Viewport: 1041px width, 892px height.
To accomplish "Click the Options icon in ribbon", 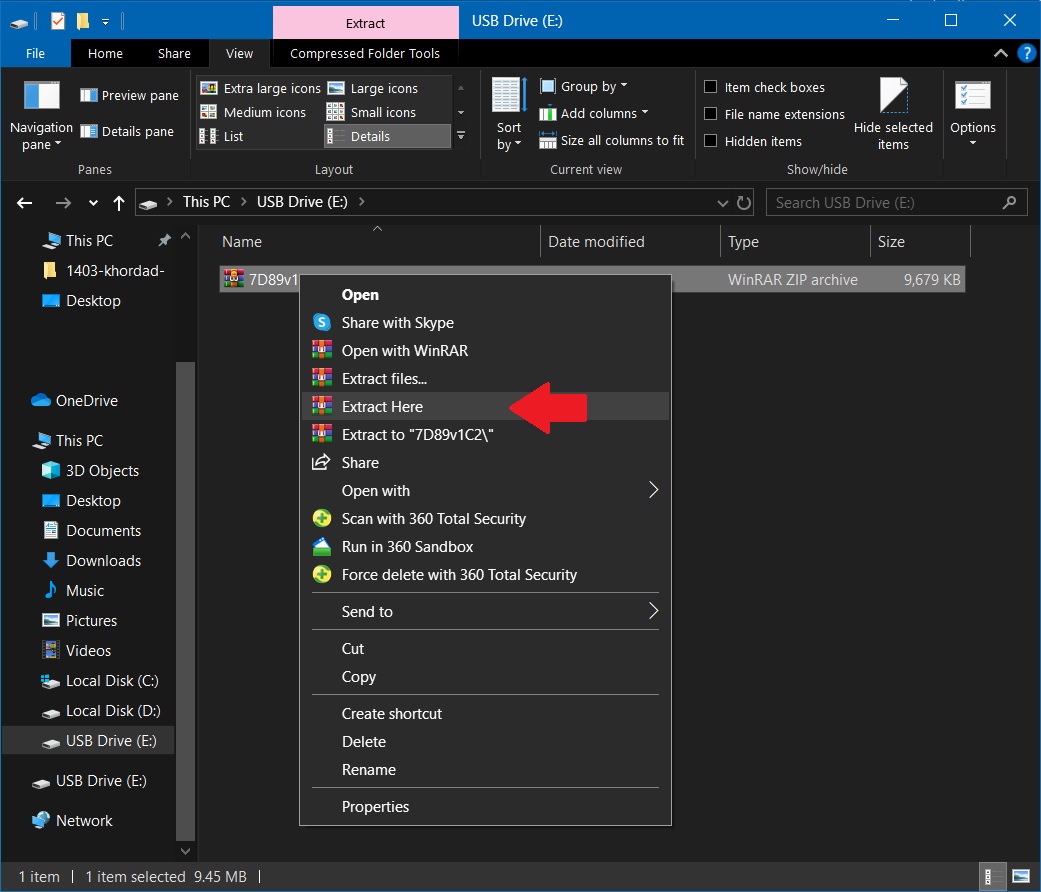I will click(973, 96).
